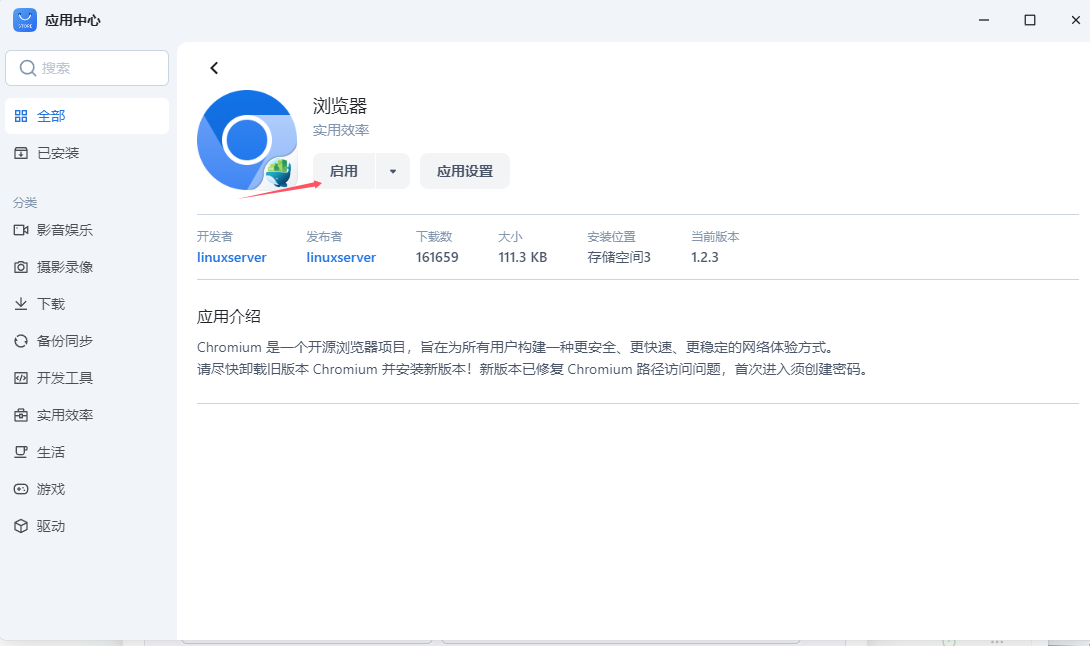This screenshot has width=1090, height=646.
Task: Click the camera icon for 摄影录像
Action: [21, 267]
